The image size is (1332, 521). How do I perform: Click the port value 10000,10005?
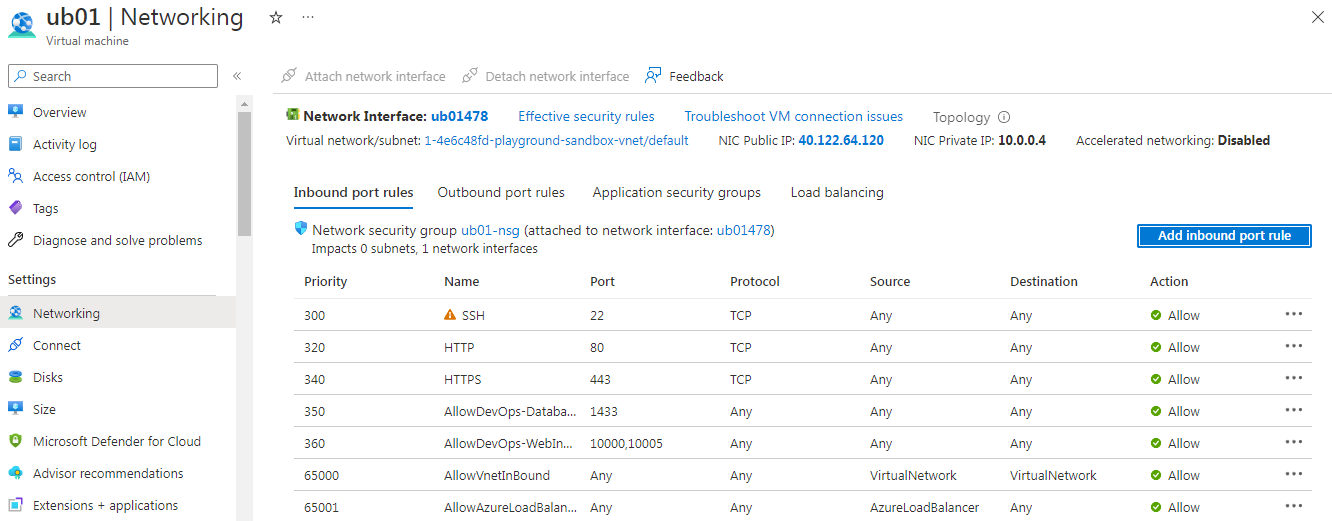pos(626,443)
